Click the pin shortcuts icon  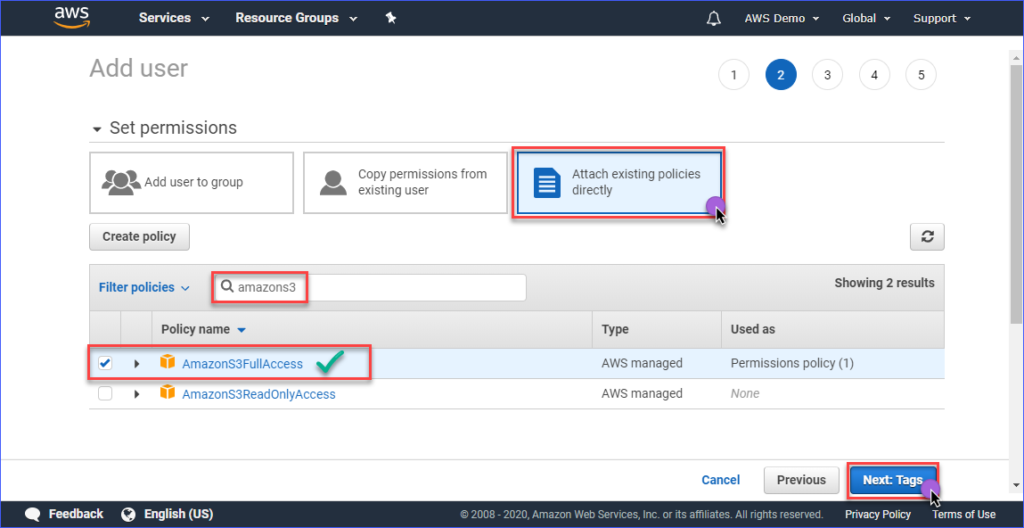tap(391, 18)
